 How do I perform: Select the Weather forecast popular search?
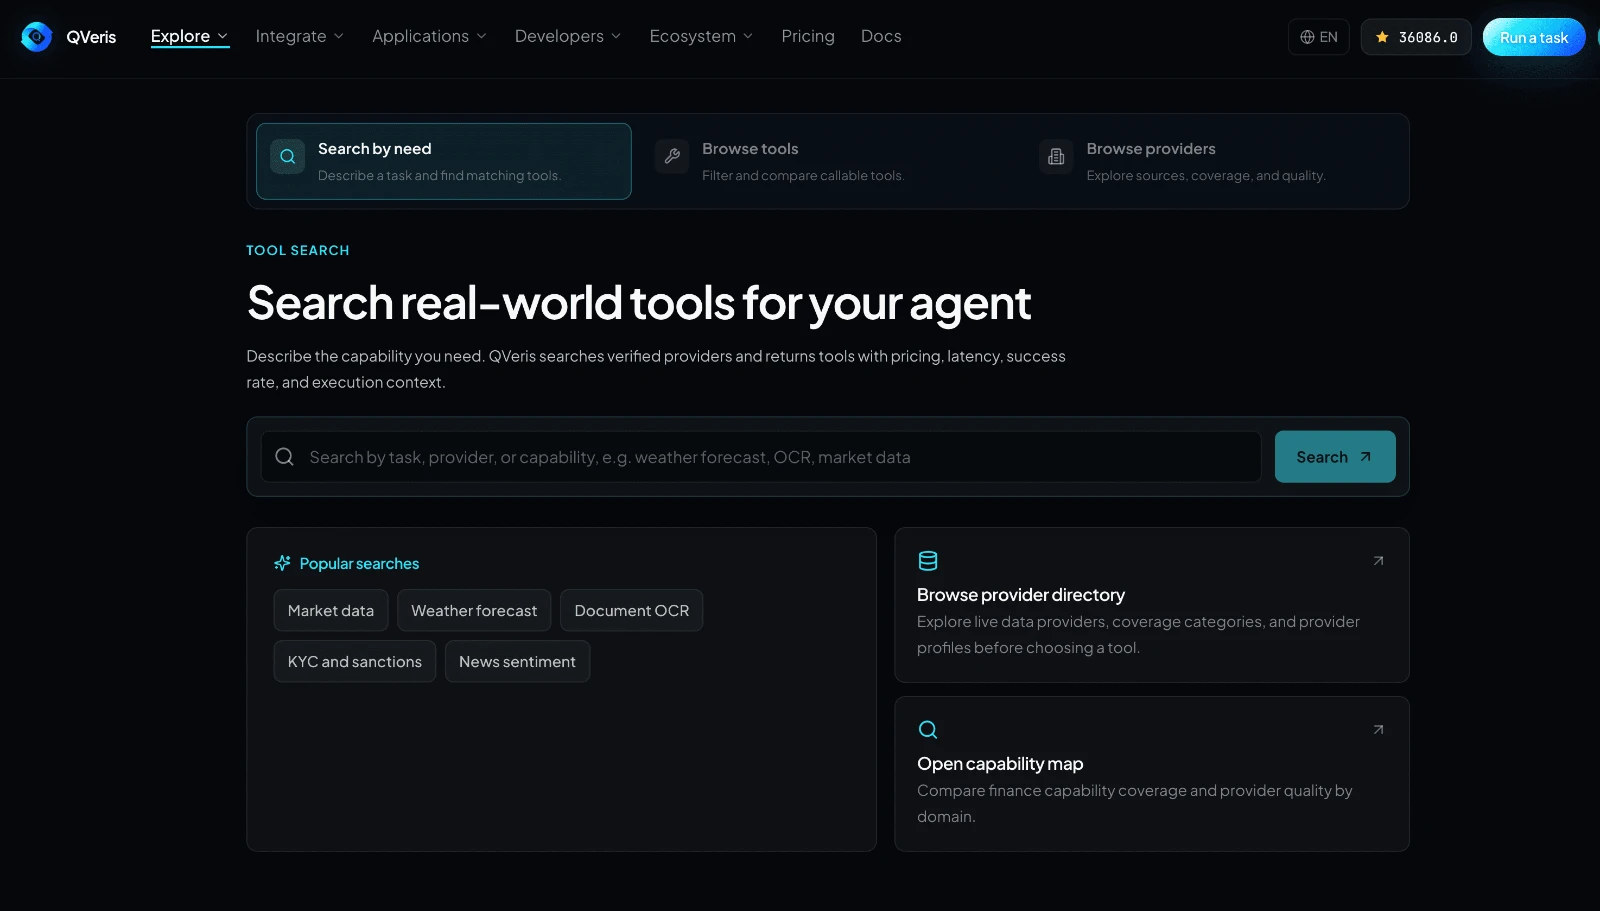[474, 611]
